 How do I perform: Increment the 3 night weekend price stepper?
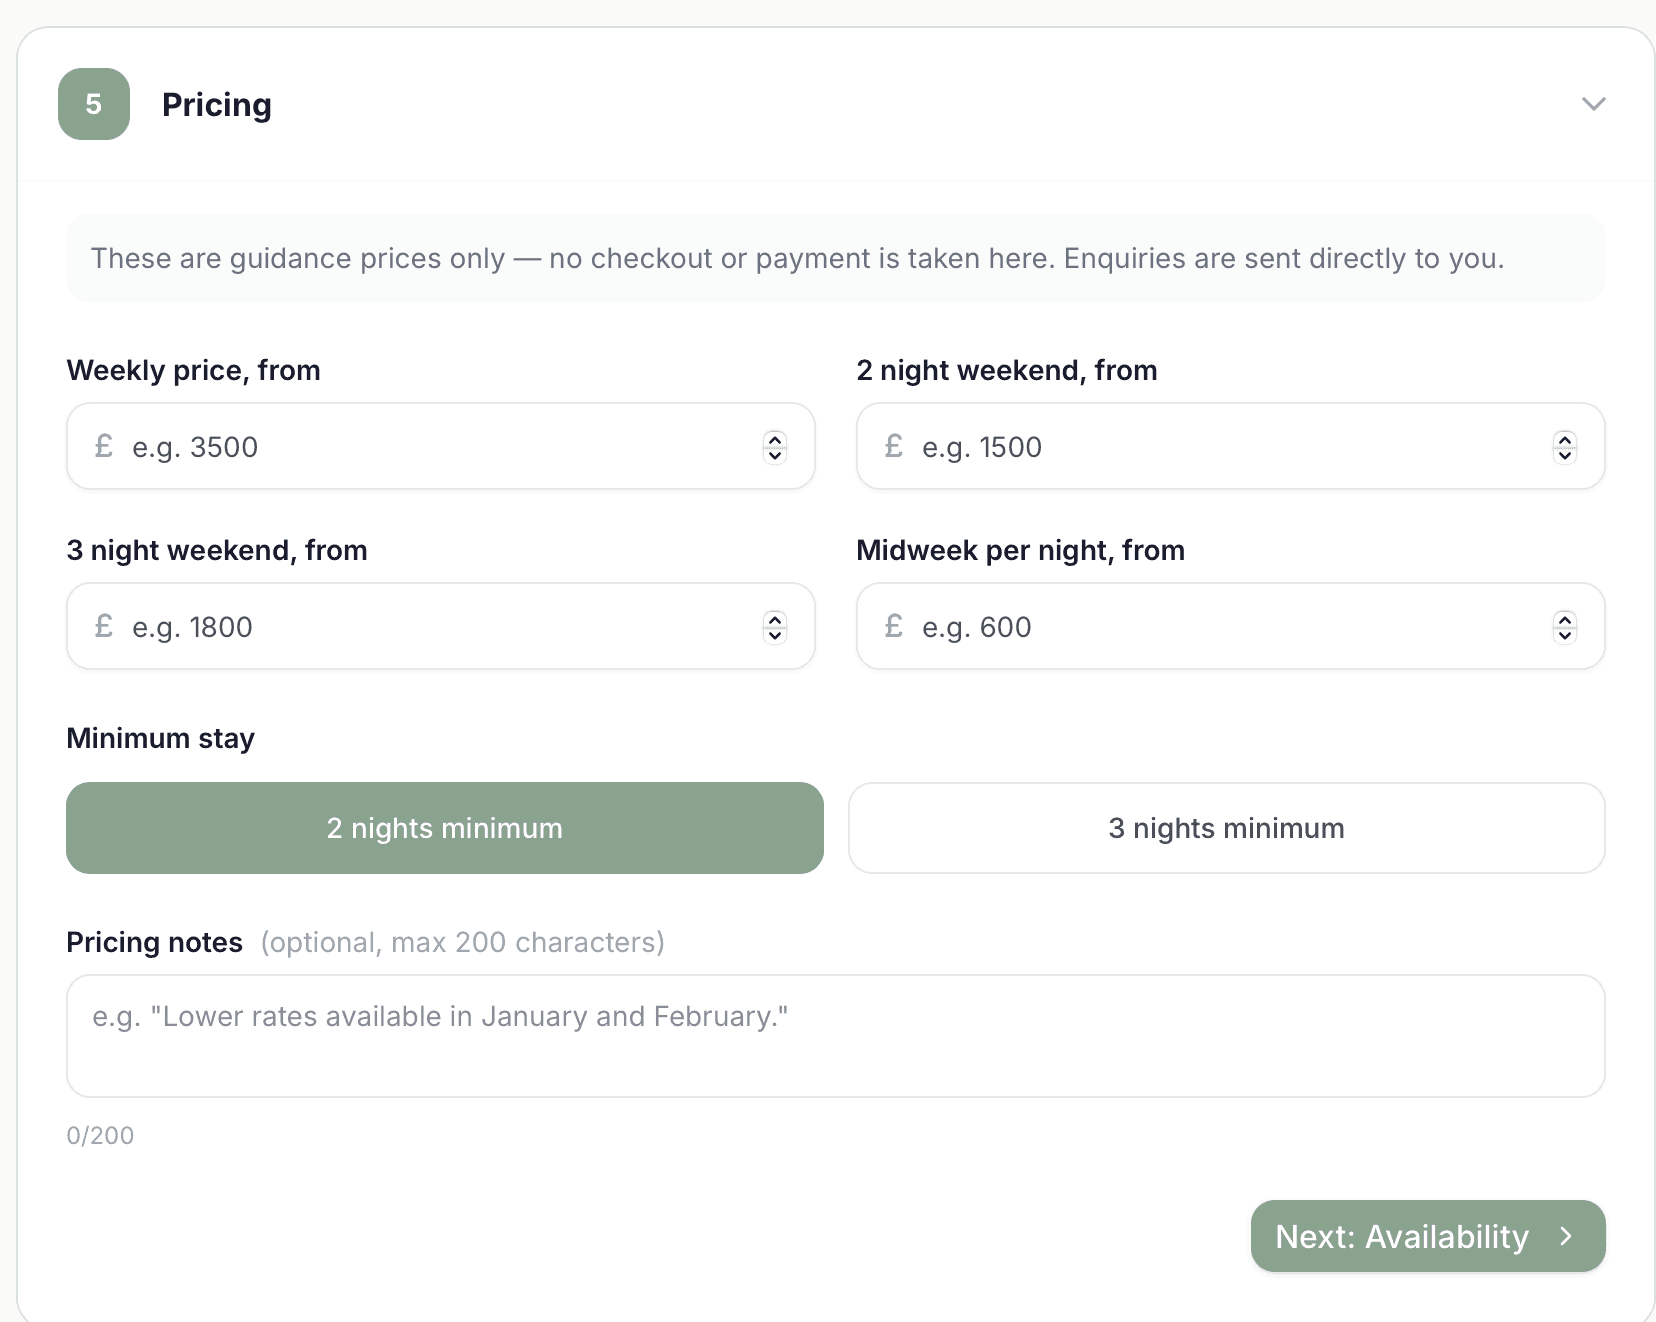coord(775,619)
